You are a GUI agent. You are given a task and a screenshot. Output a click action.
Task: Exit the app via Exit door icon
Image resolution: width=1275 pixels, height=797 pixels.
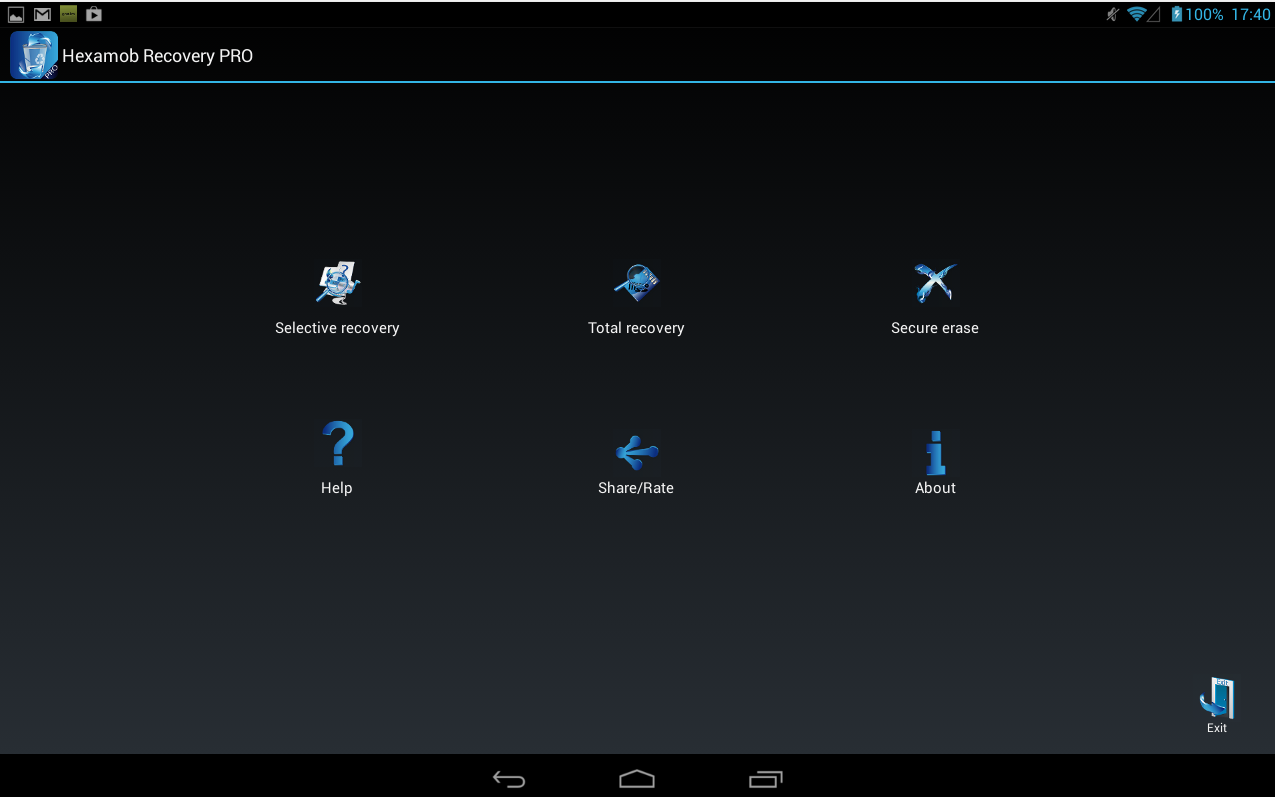pyautogui.click(x=1217, y=698)
